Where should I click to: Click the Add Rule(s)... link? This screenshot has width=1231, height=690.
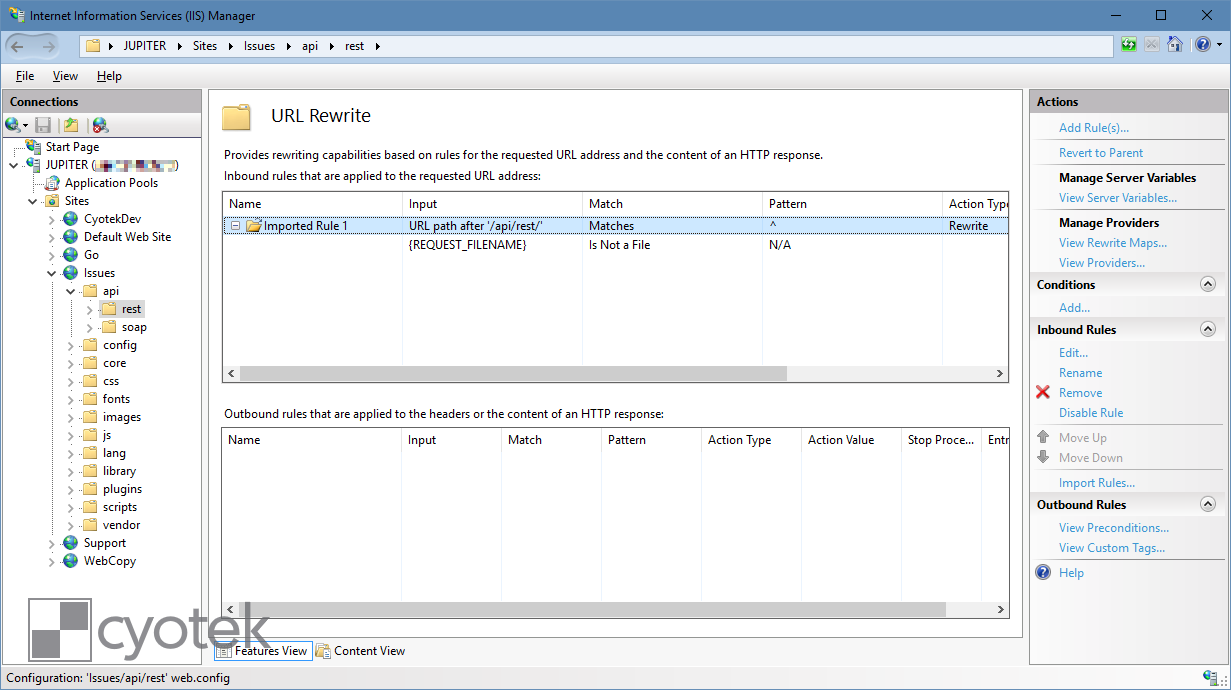(x=1094, y=128)
